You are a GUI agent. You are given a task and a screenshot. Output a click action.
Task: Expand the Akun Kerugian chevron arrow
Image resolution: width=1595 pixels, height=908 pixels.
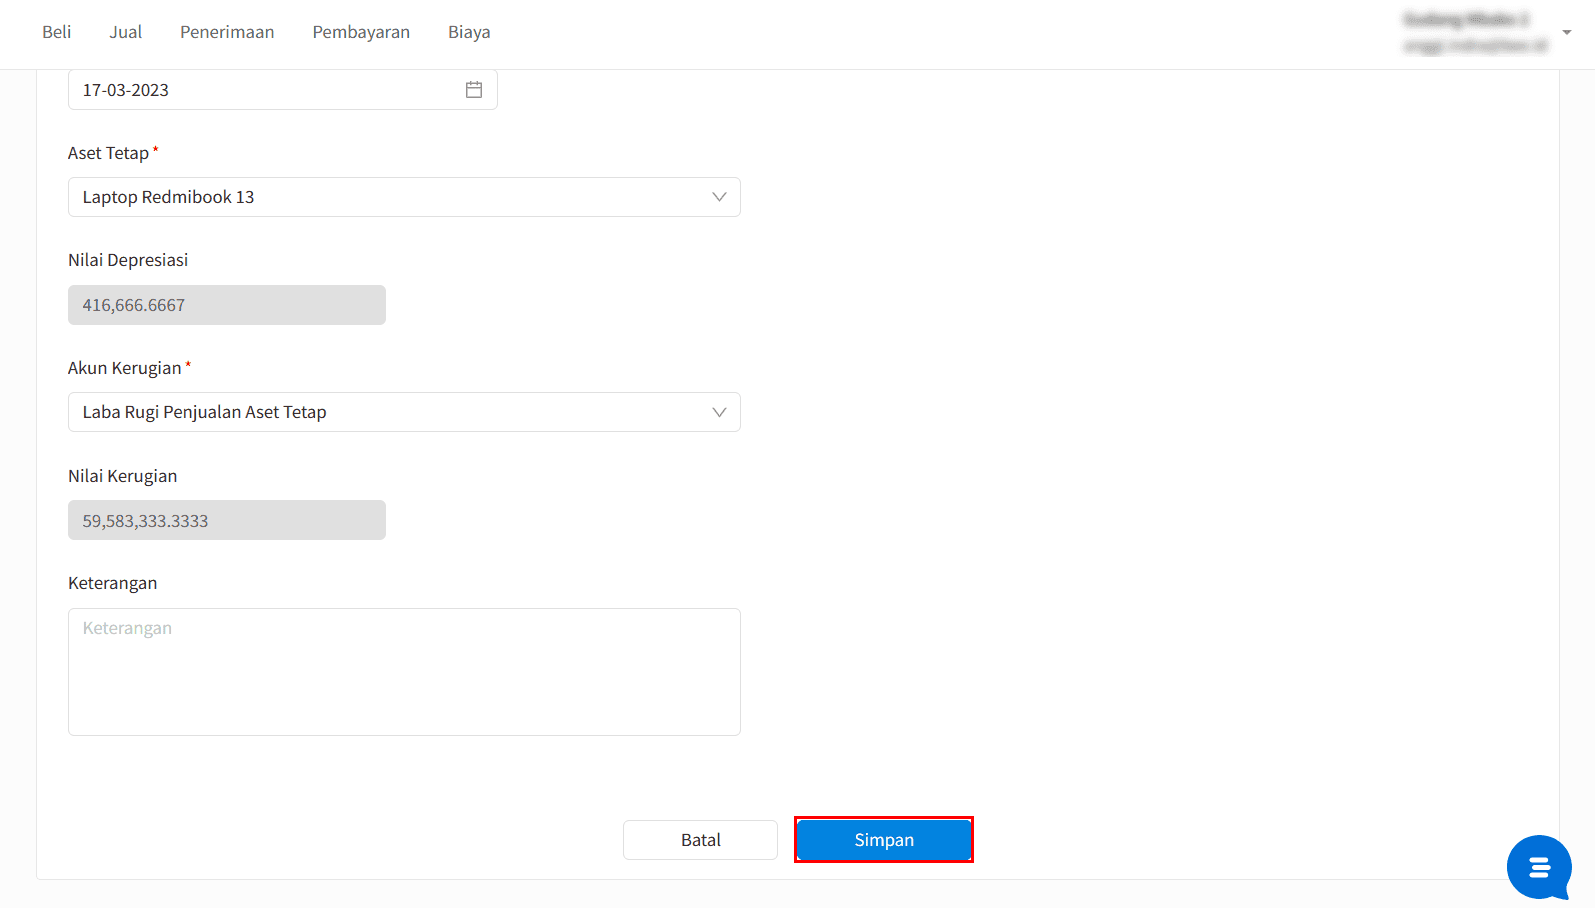tap(718, 412)
